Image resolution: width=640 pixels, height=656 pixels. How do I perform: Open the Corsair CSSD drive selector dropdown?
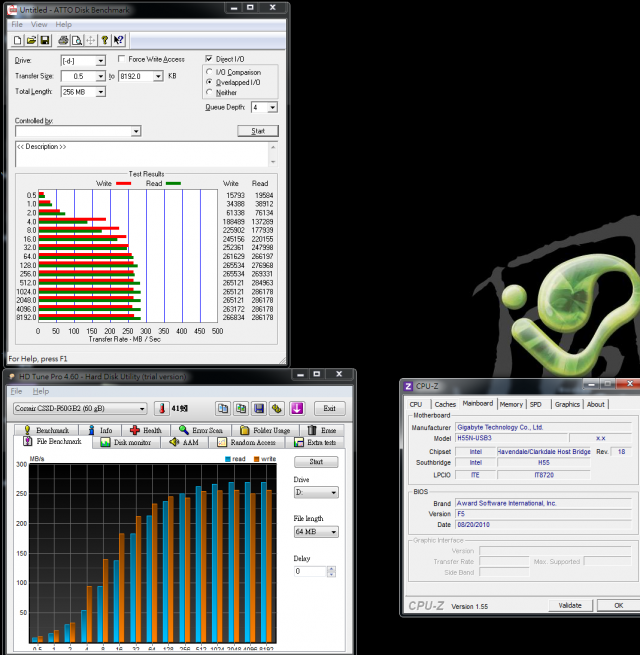coord(79,408)
